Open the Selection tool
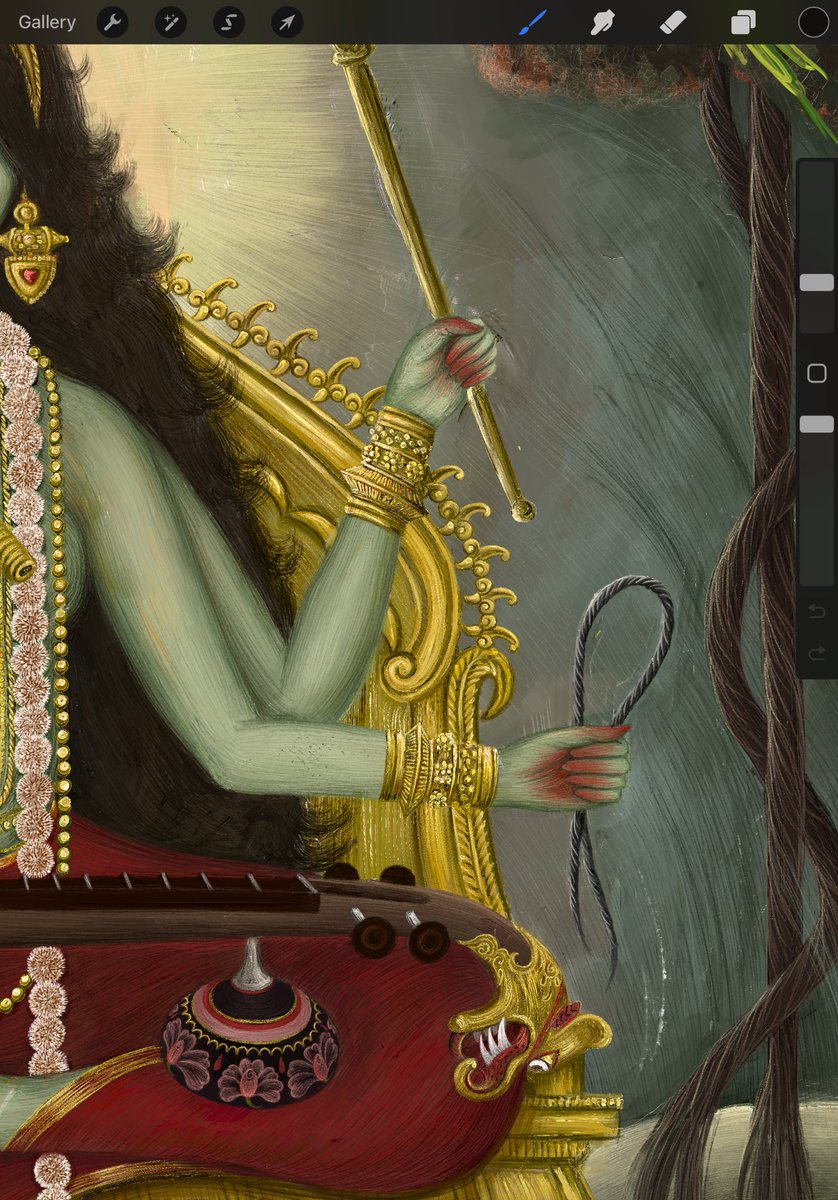Image resolution: width=838 pixels, height=1200 pixels. 228,22
